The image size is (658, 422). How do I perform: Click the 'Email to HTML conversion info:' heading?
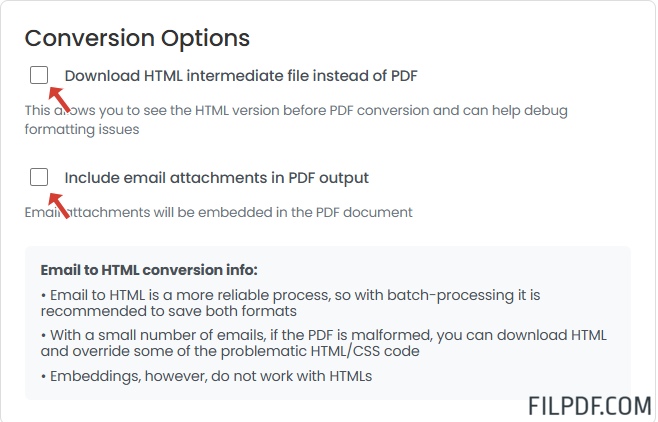click(x=149, y=270)
